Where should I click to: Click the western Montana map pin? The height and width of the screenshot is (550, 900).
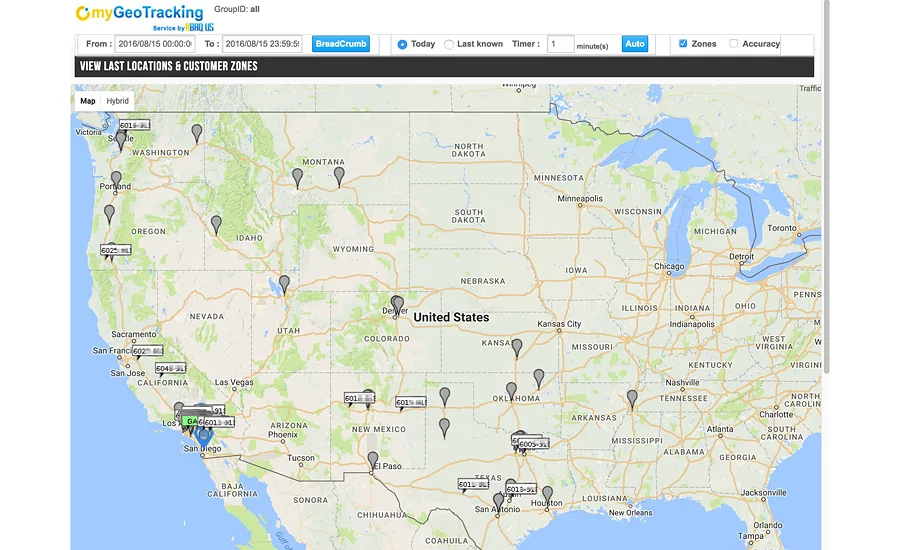[297, 178]
